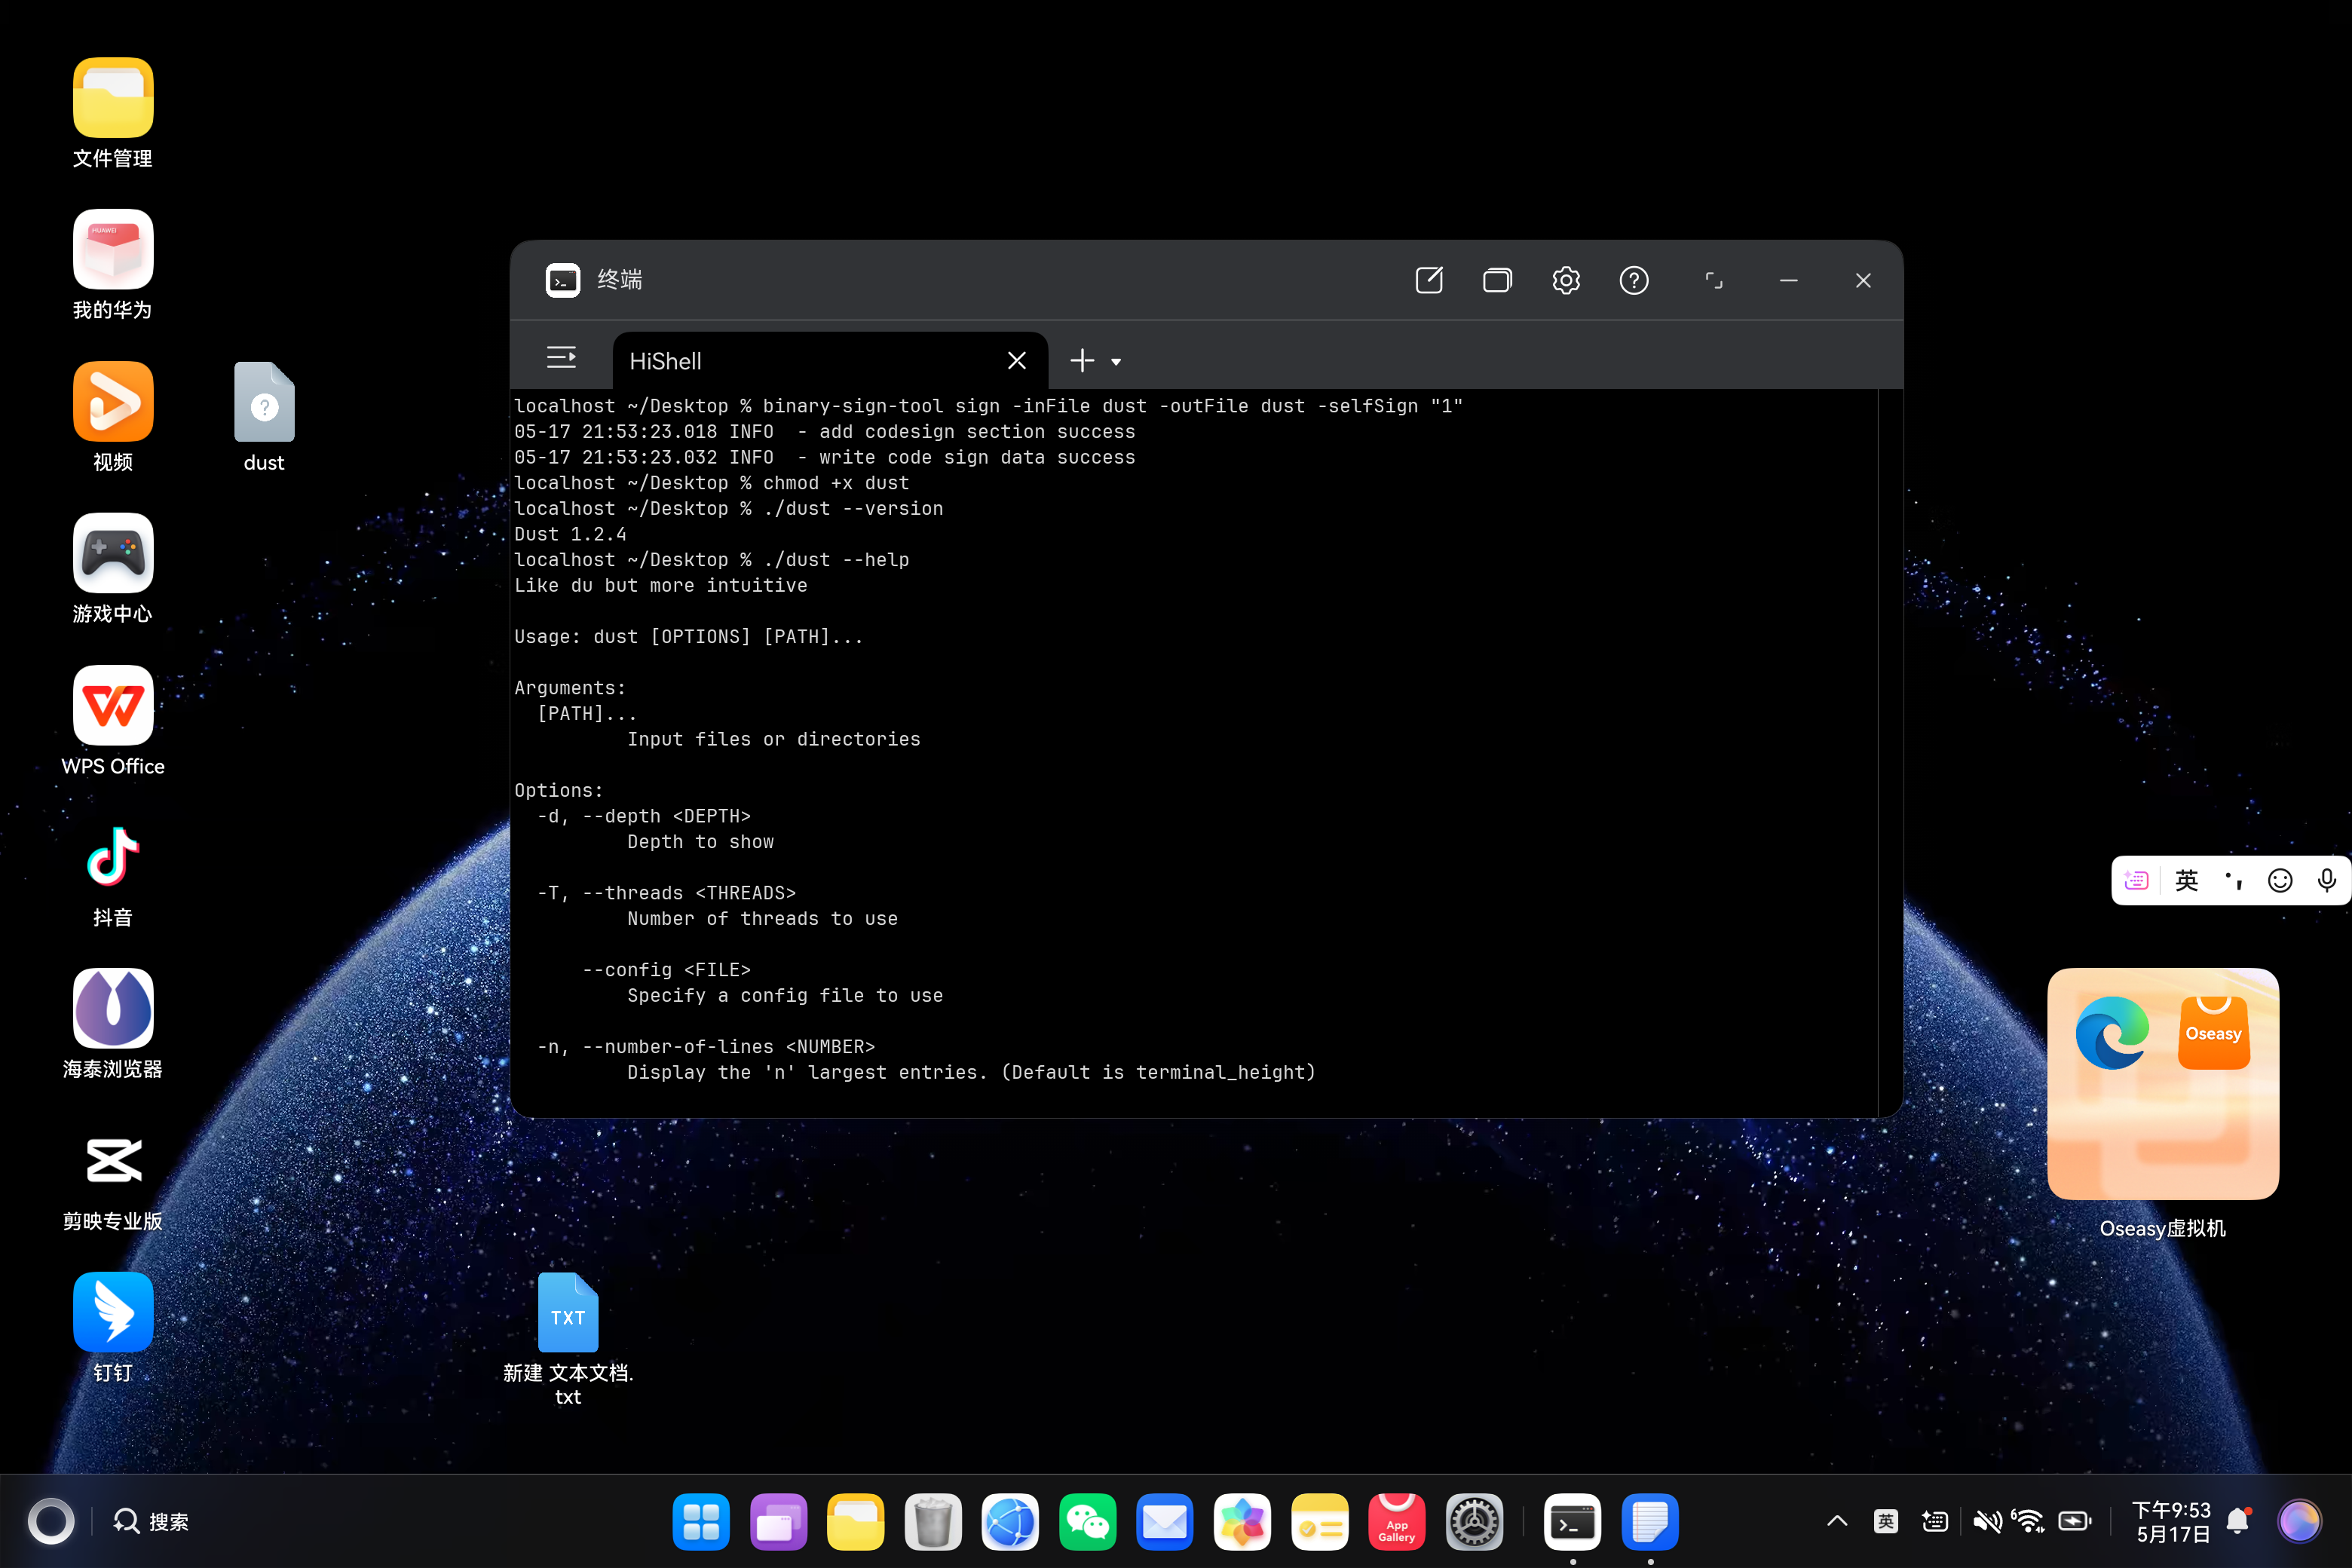
Task: Select the dust file on the desktop
Action: [264, 402]
